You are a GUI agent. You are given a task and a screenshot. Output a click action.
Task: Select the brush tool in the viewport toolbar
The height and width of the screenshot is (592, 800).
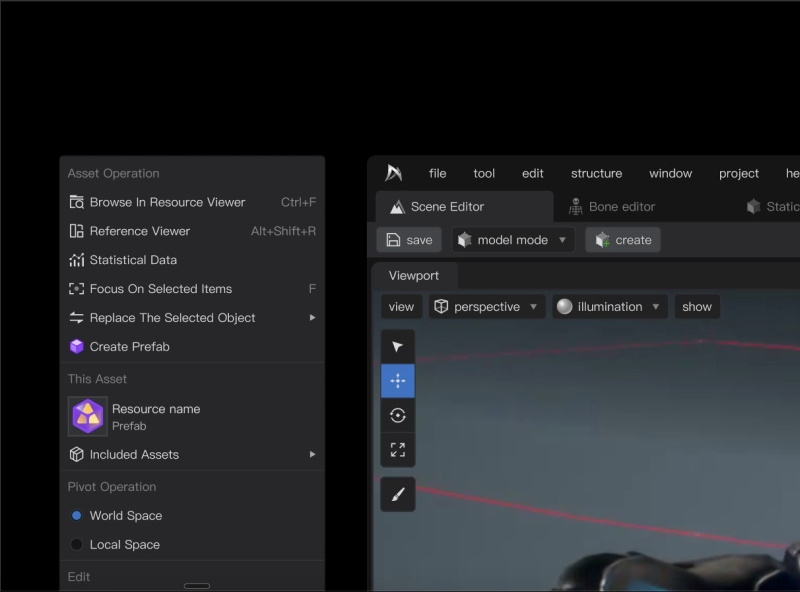pos(398,494)
